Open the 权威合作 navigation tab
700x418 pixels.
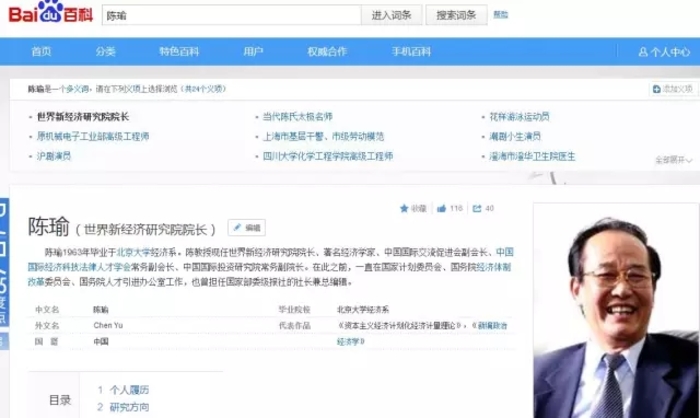tap(327, 51)
